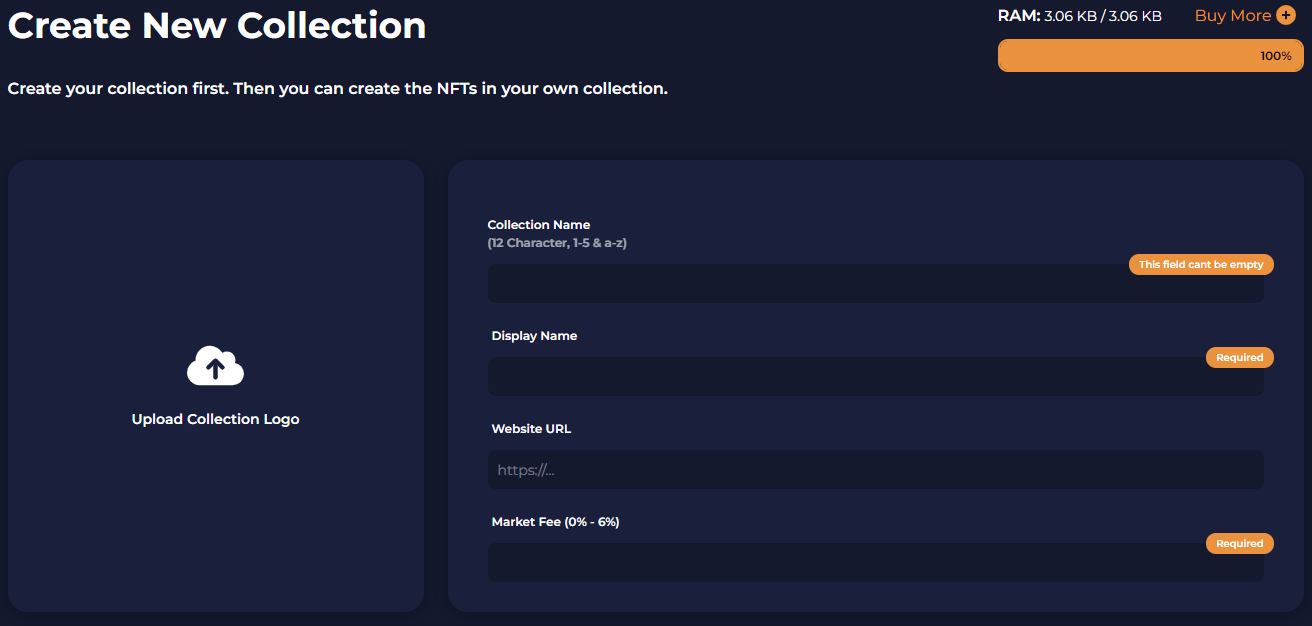Click the plus icon beside Buy More
1312x626 pixels.
coord(1285,16)
